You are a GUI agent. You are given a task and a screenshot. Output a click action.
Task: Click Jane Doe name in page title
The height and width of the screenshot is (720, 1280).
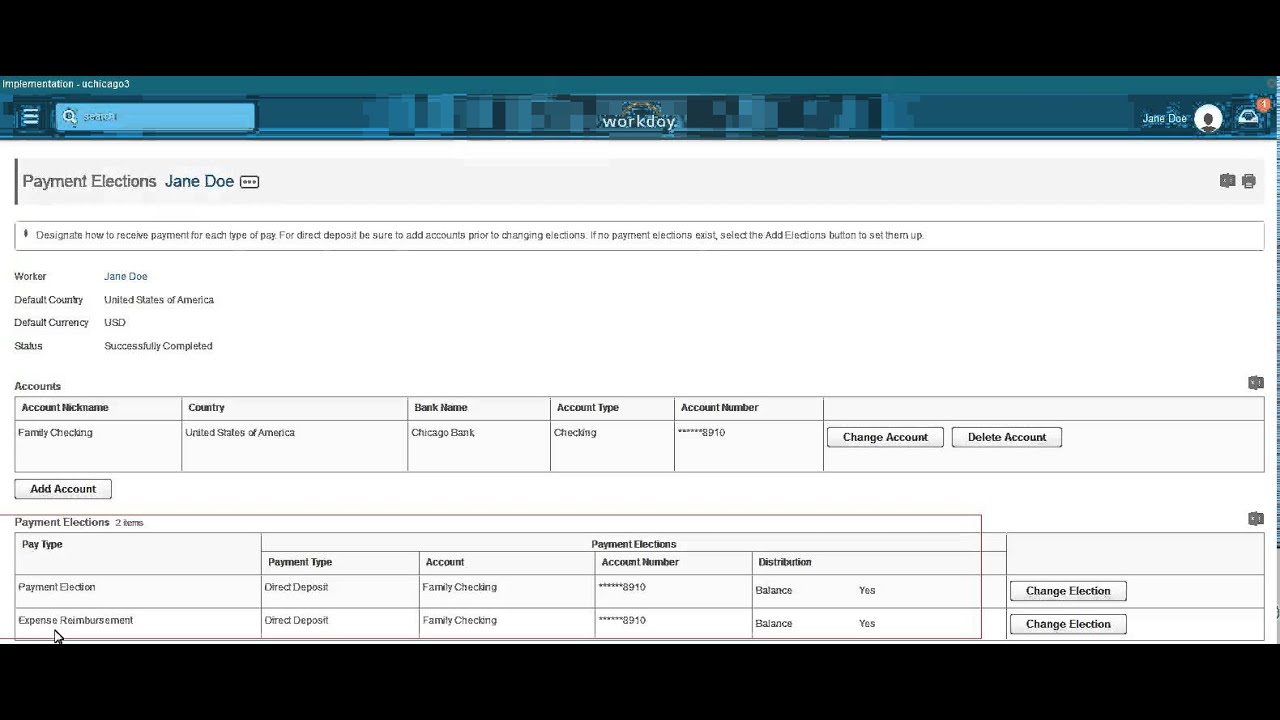(199, 181)
